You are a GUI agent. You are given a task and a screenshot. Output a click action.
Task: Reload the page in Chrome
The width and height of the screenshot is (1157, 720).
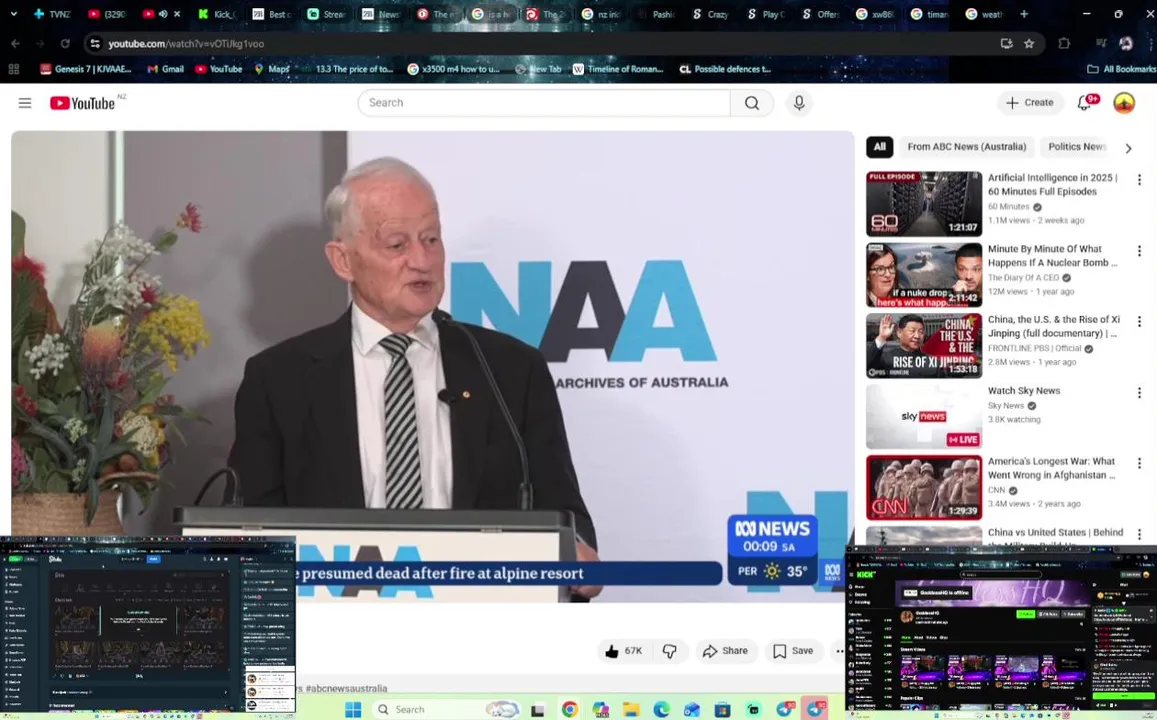tap(65, 44)
